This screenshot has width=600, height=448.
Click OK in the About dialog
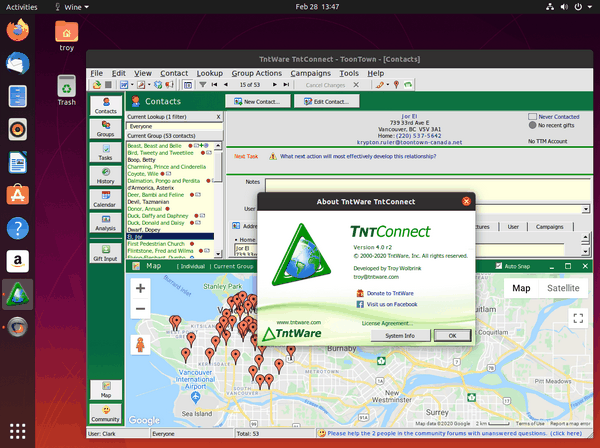click(x=452, y=336)
